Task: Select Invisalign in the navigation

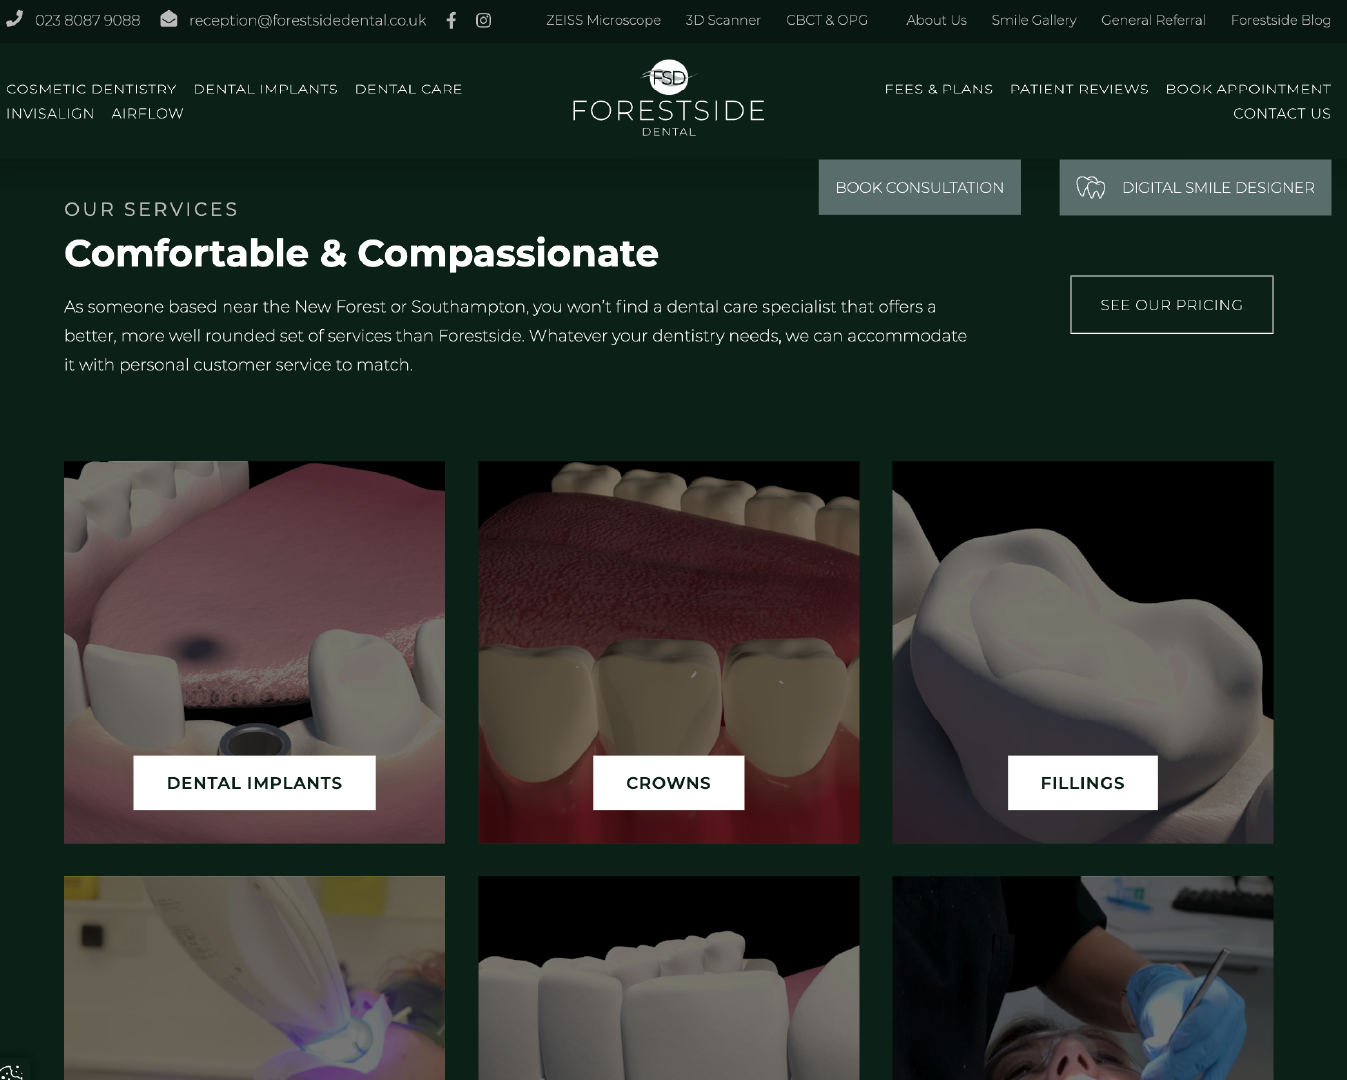Action: click(x=50, y=114)
